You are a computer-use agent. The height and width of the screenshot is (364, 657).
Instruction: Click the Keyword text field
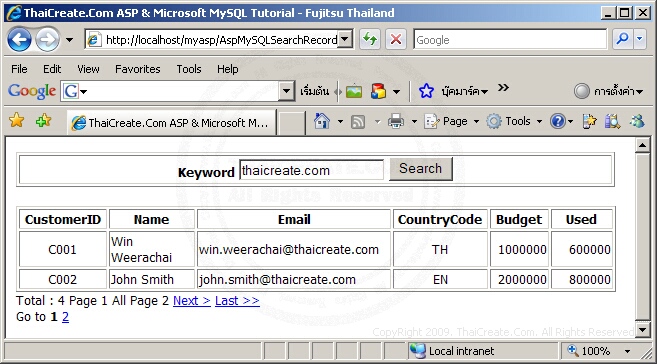311,170
